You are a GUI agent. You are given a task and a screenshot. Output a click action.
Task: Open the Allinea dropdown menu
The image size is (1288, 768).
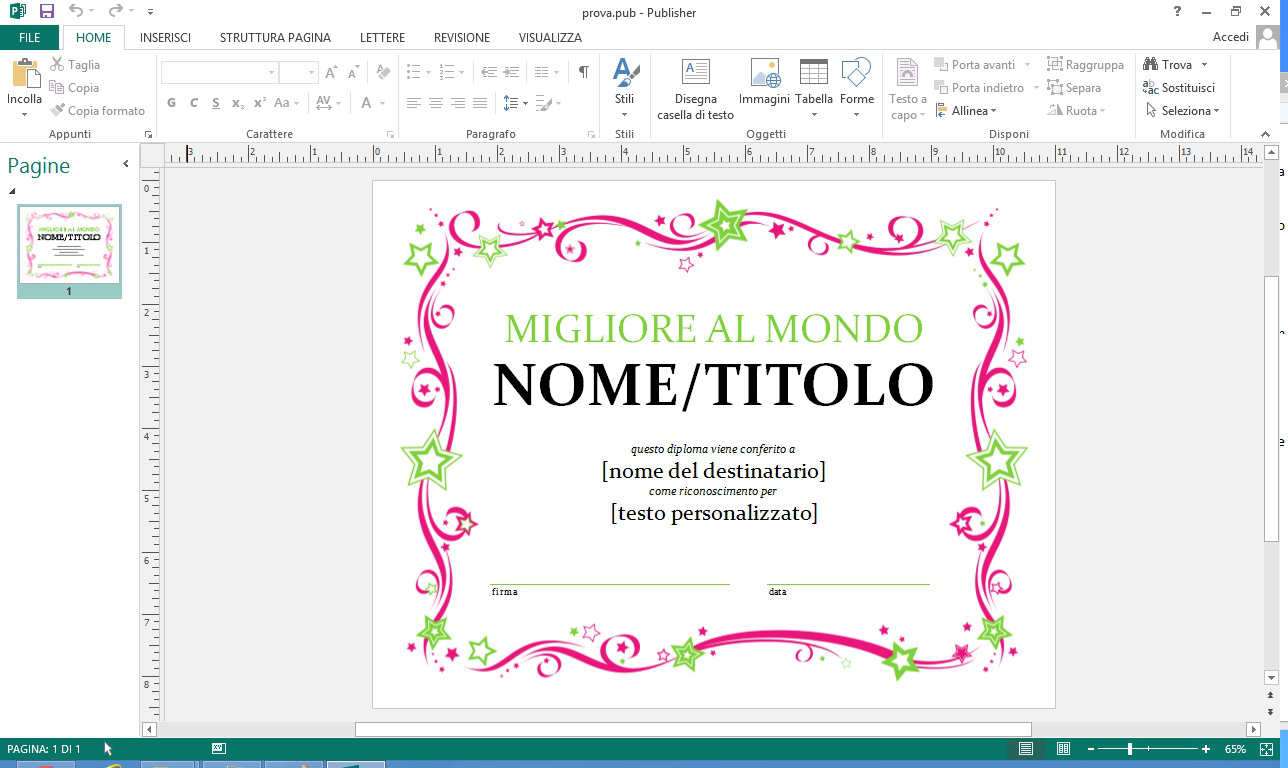(968, 111)
